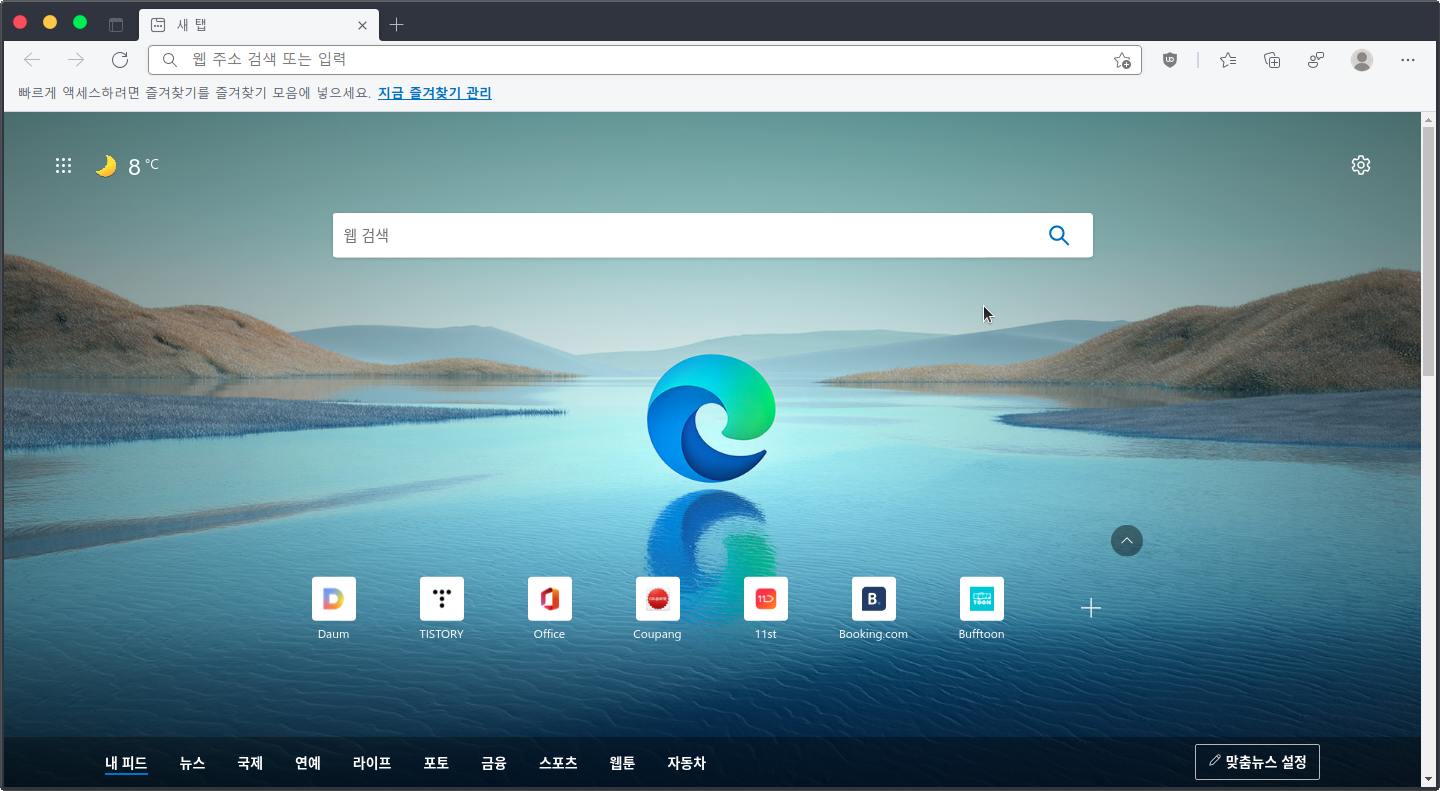Screen dimensions: 1440x791
Task: Open the Collections panel
Action: [1272, 60]
